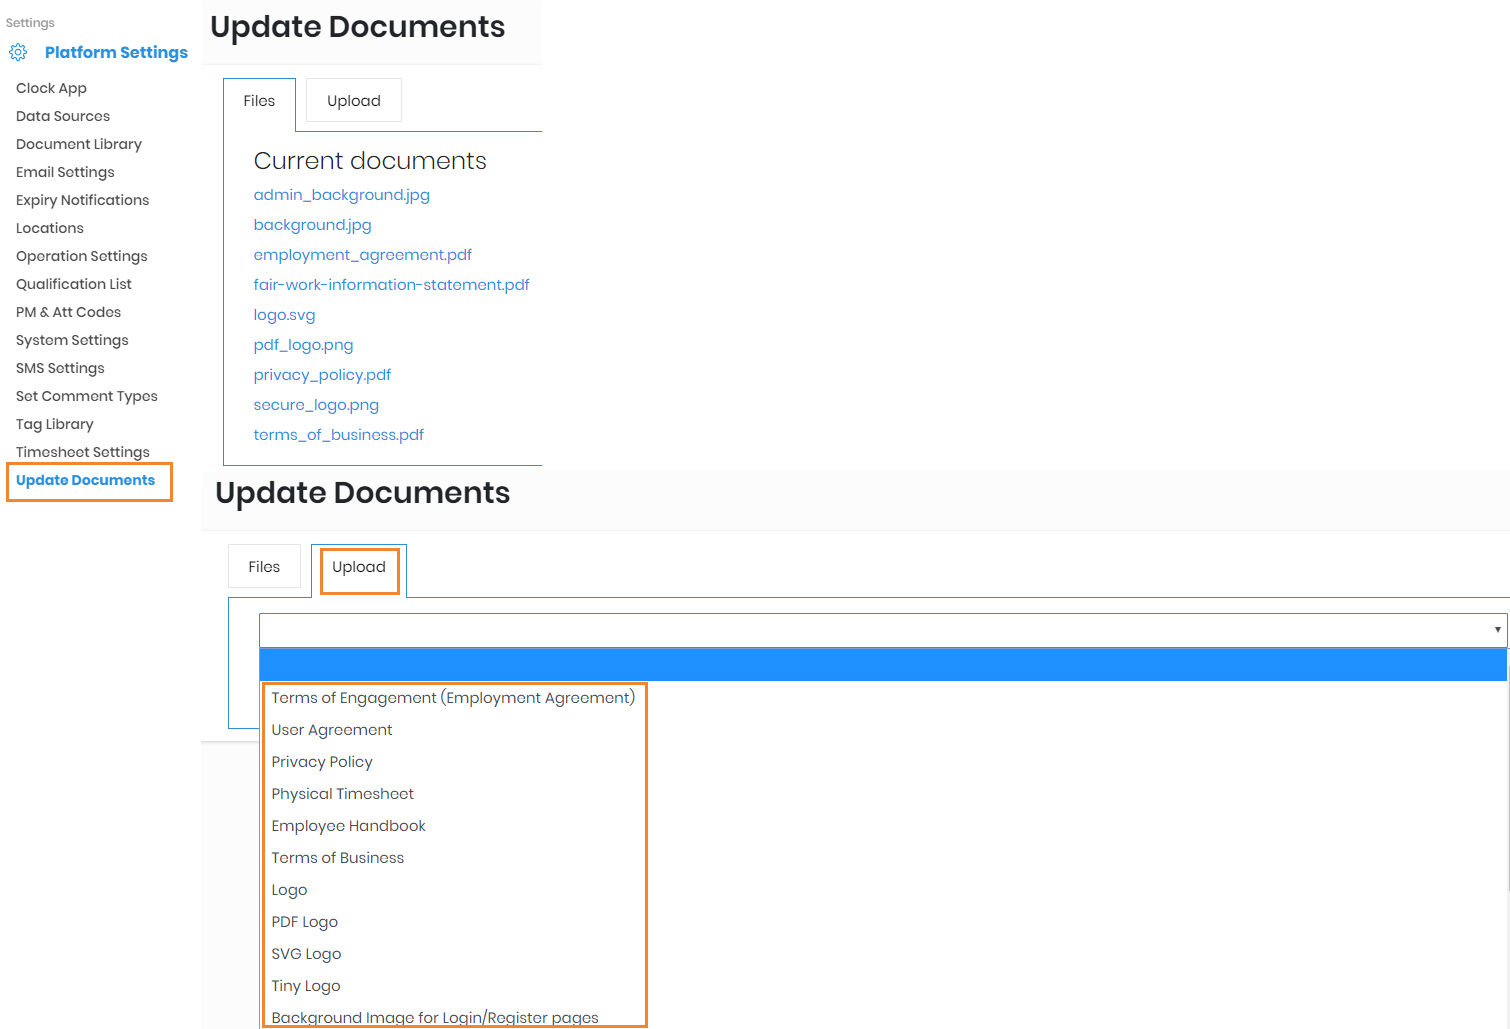Pick SVG Logo from the dropdown
Viewport: 1510px width, 1029px height.
tap(306, 954)
